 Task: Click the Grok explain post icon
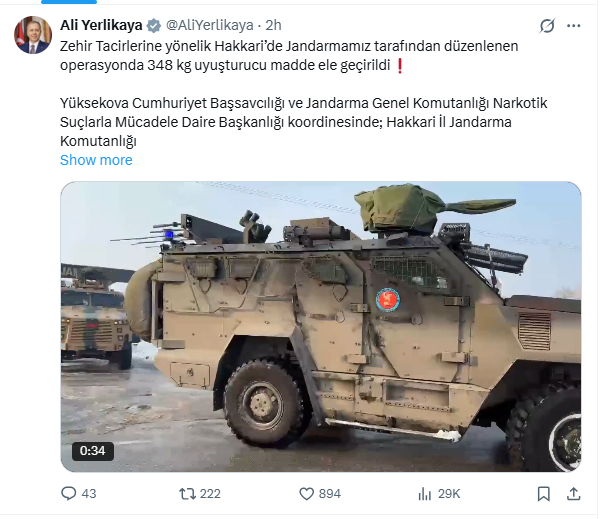click(x=547, y=26)
